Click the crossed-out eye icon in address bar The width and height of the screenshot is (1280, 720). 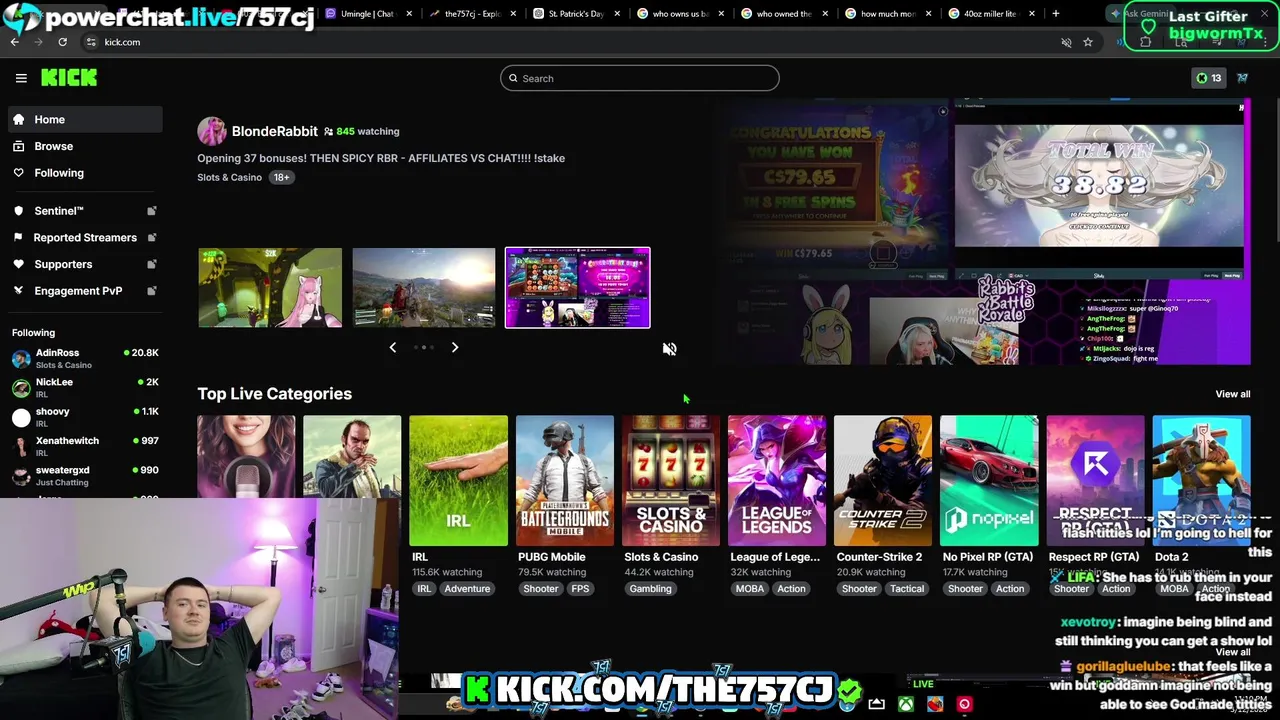(1066, 42)
